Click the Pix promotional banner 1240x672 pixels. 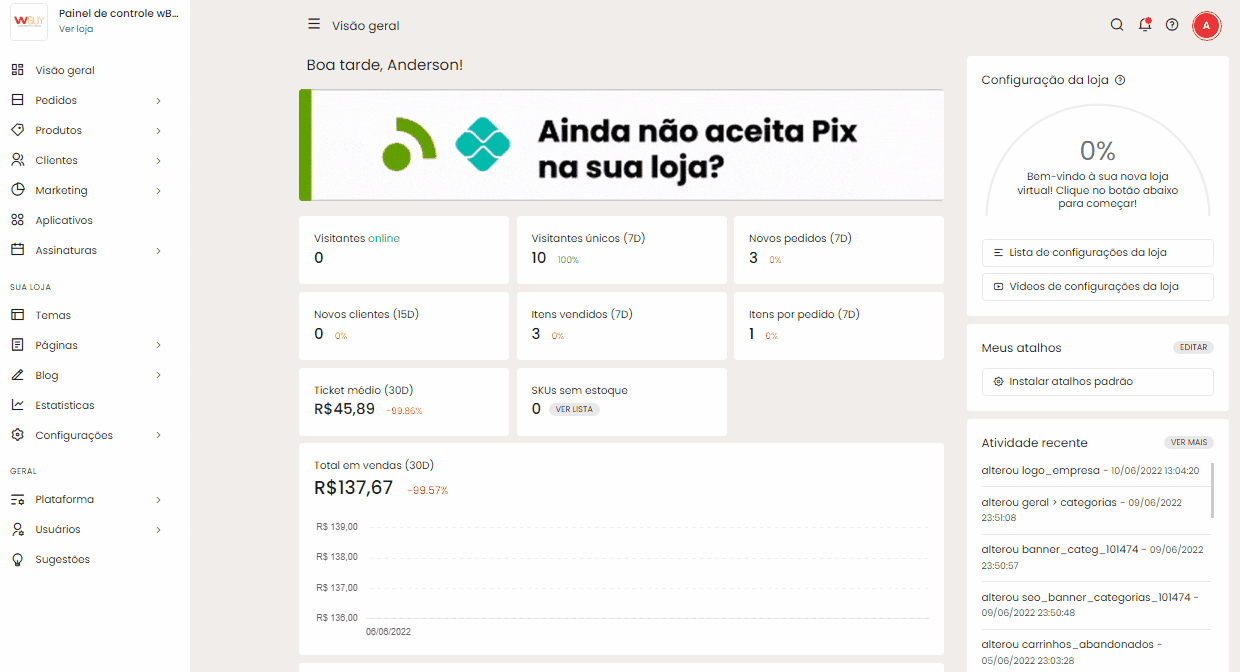tap(621, 145)
